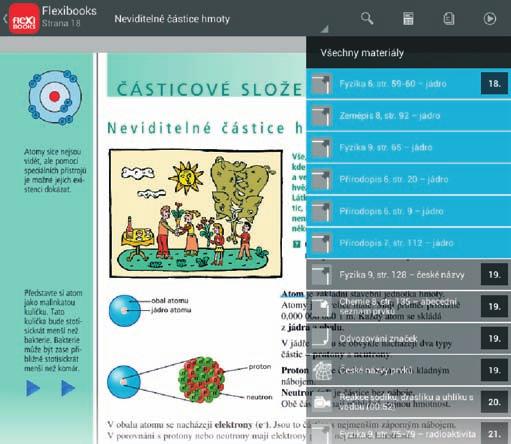Play video Reakce sodíku, draslíku a uhlíku
The image size is (511, 444).
tap(408, 402)
